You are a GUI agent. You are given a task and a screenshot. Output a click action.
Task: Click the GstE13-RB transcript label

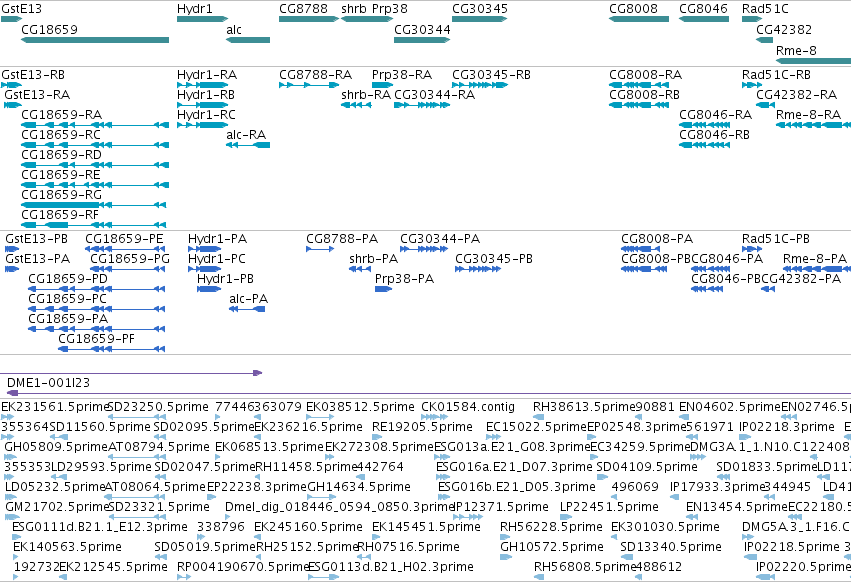pos(33,74)
